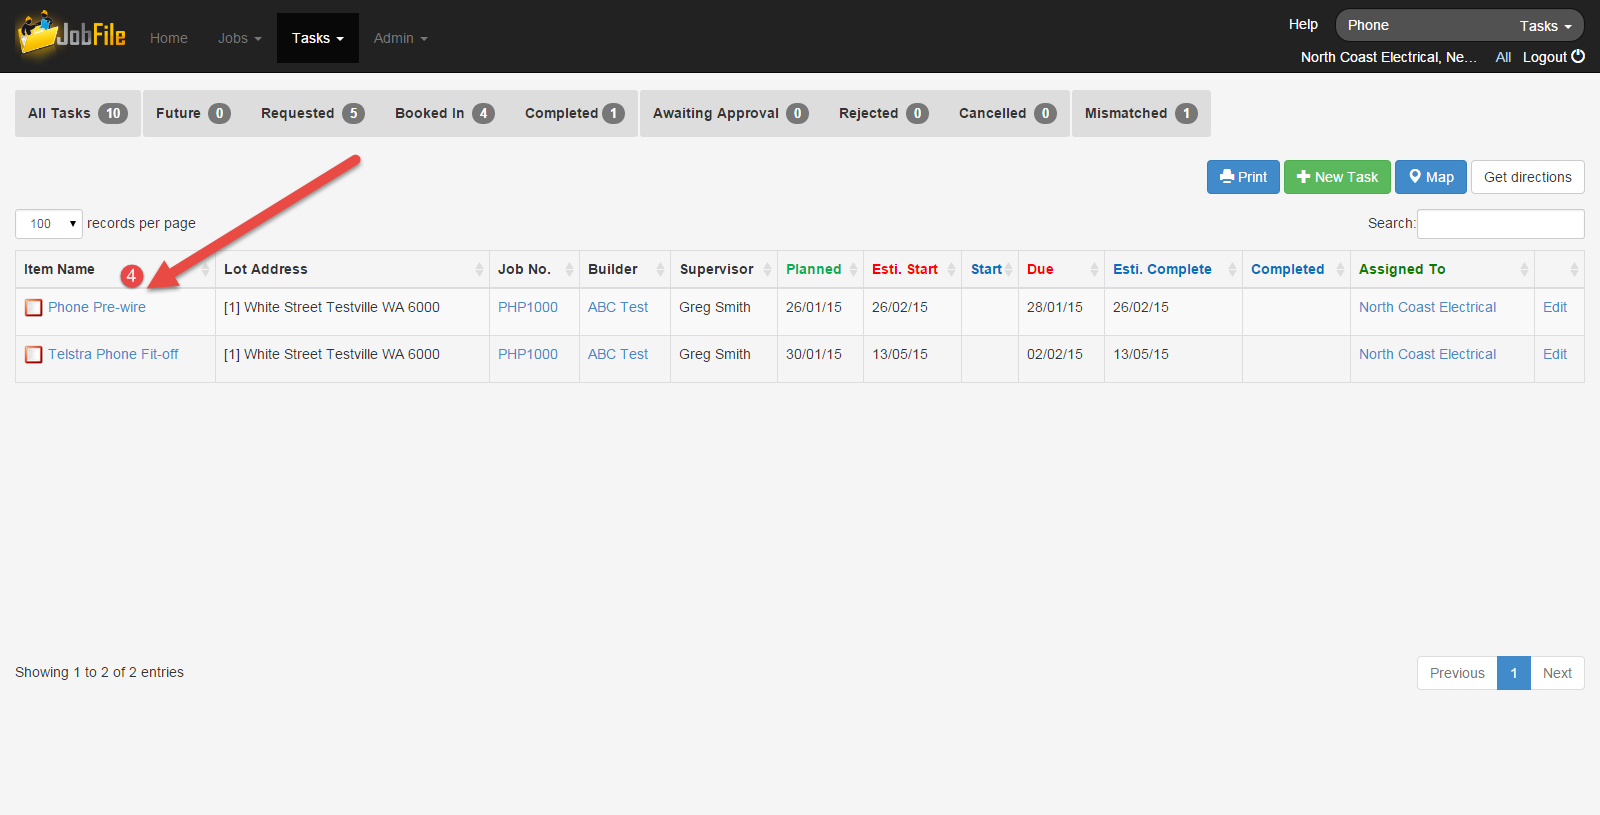Viewport: 1600px width, 815px height.
Task: Click the Logout power icon
Action: (x=1578, y=57)
